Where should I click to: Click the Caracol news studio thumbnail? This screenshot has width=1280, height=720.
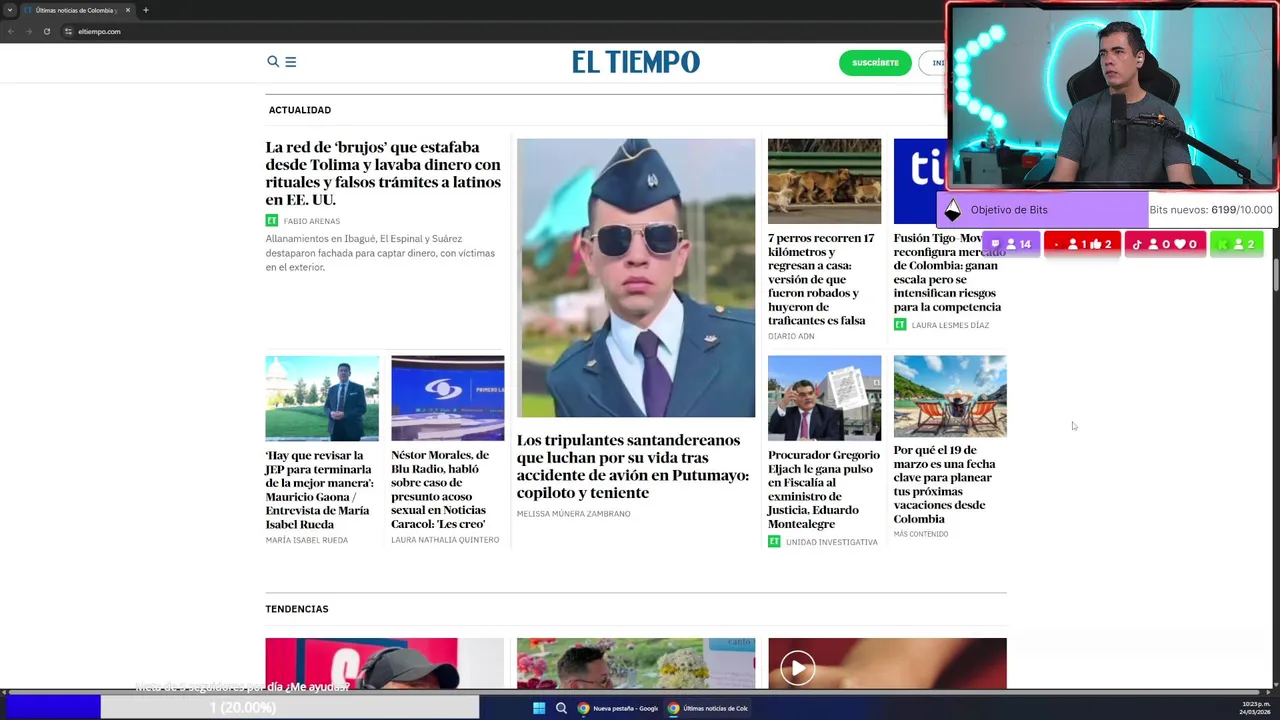[447, 398]
